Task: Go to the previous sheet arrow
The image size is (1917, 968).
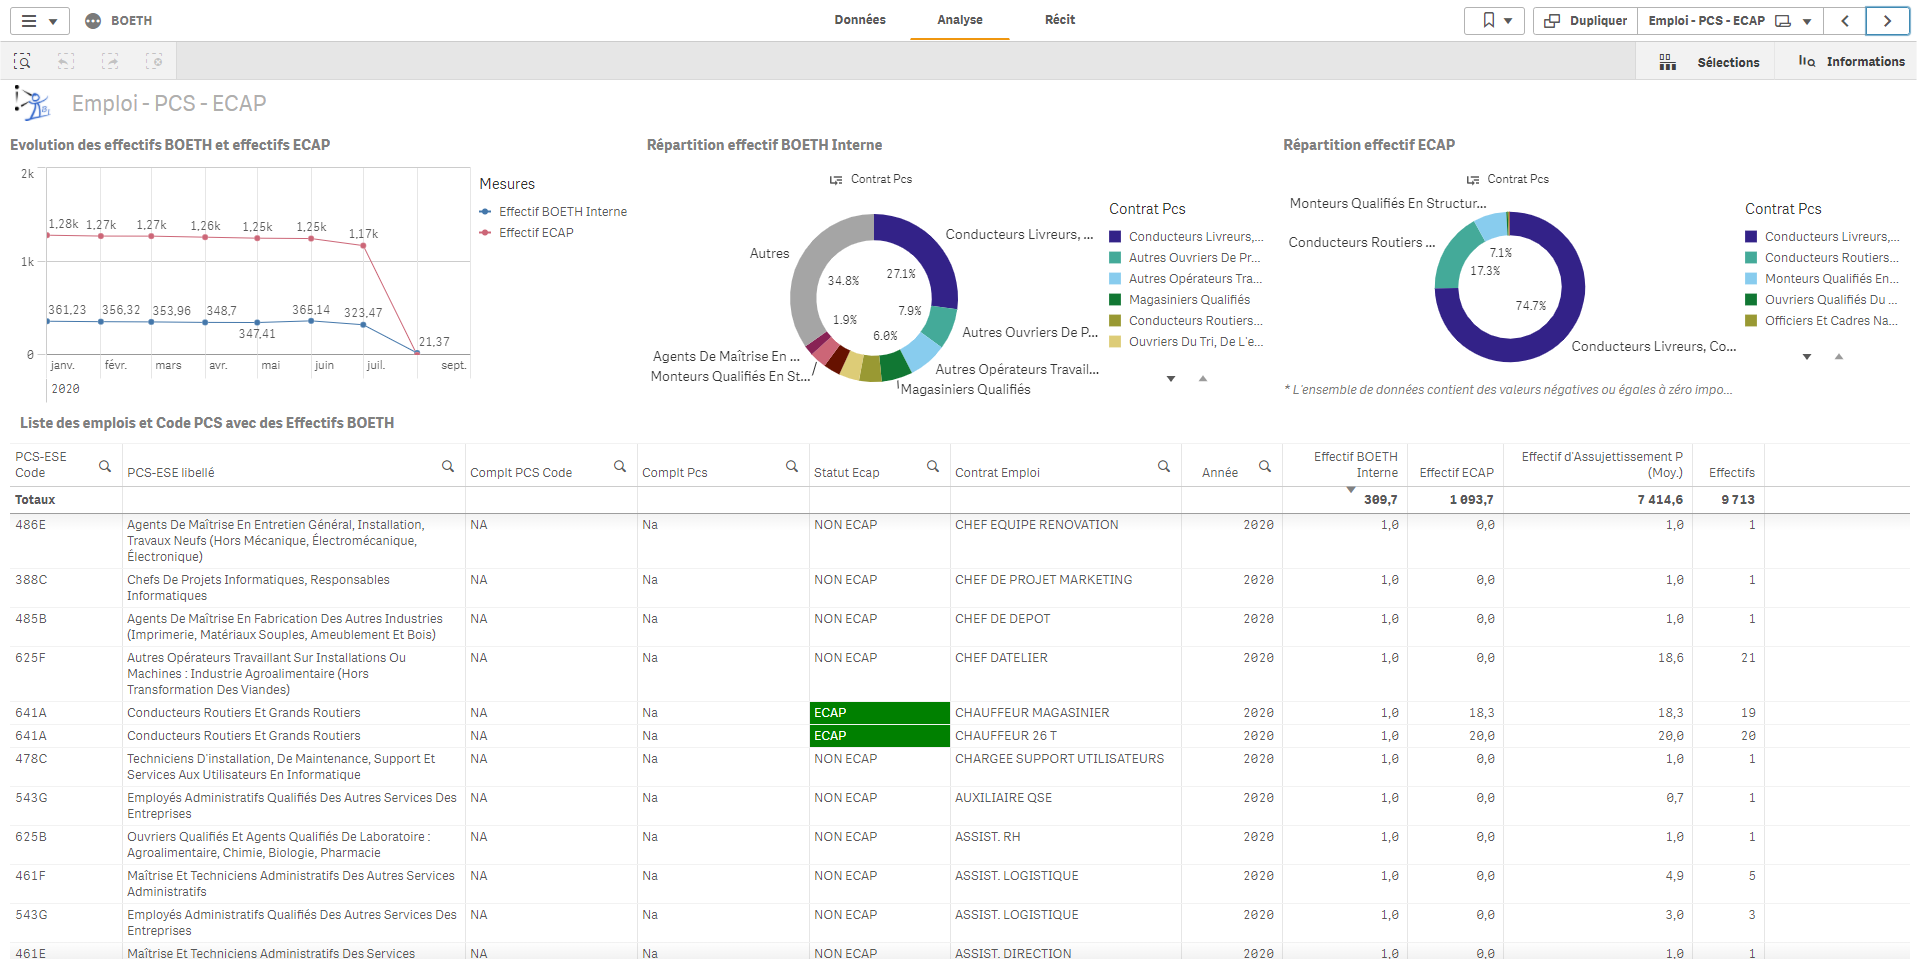Action: click(x=1845, y=21)
